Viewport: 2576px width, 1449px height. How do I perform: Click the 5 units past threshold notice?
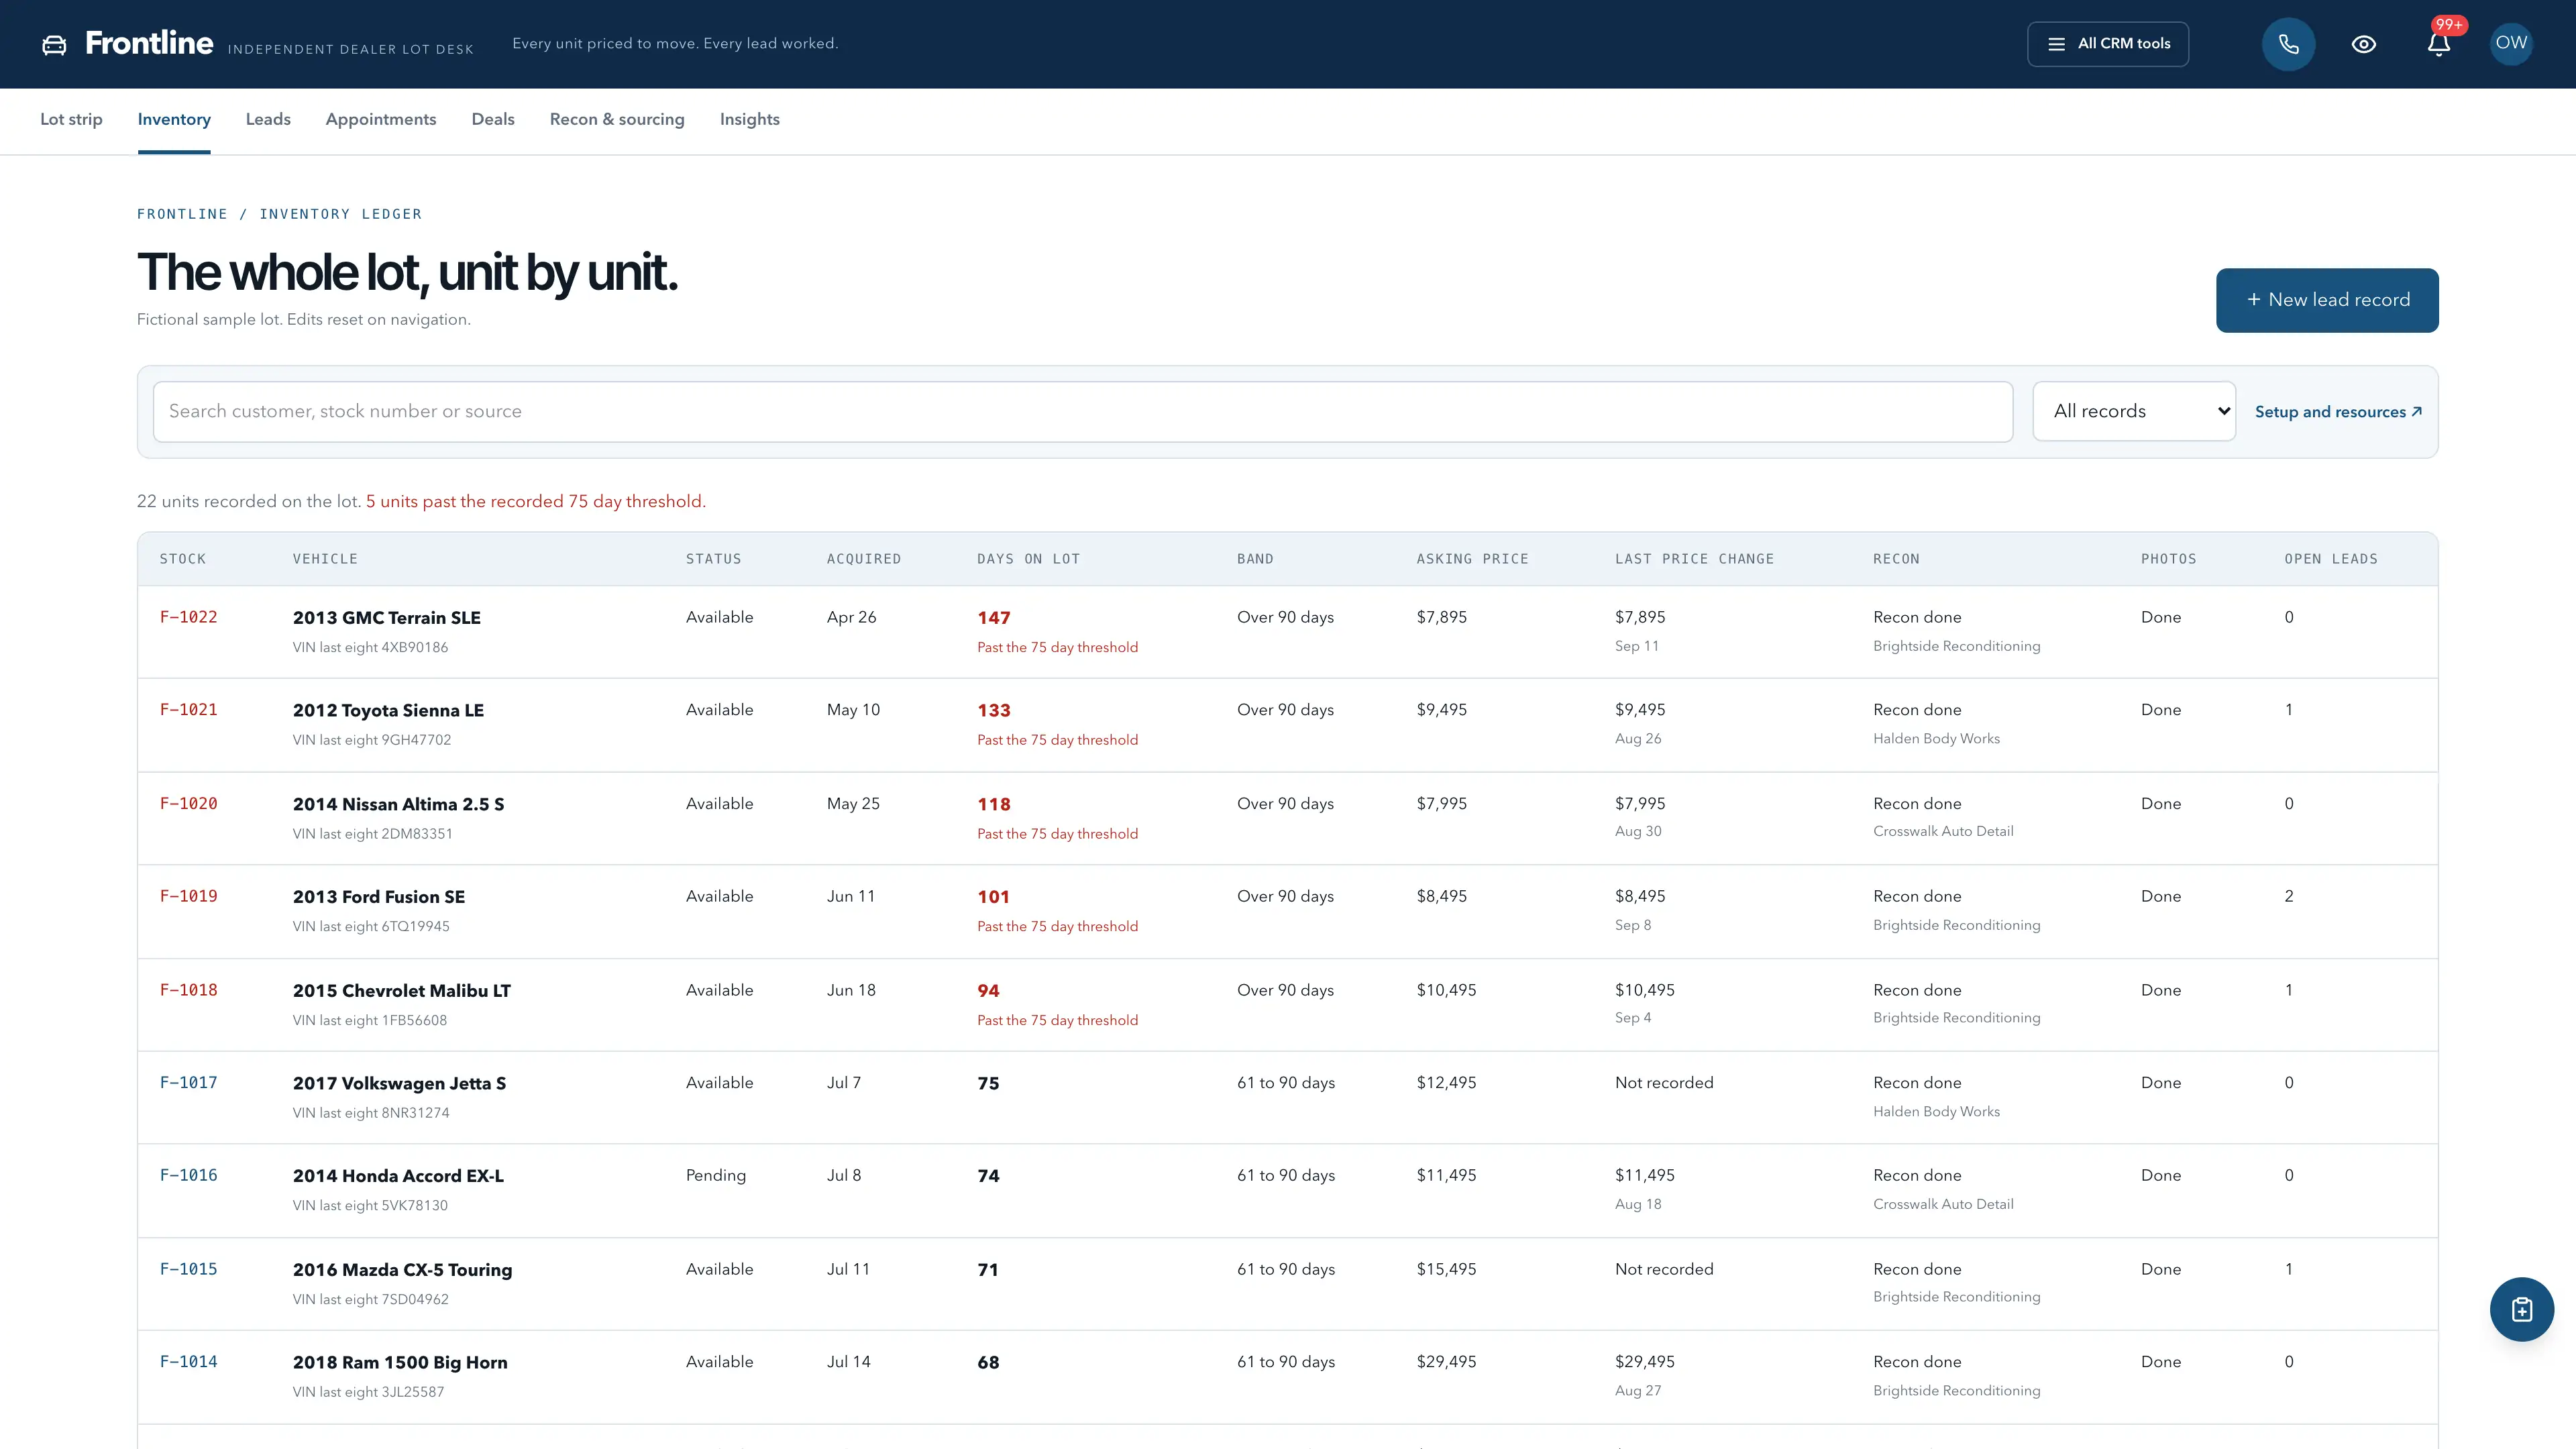coord(536,502)
